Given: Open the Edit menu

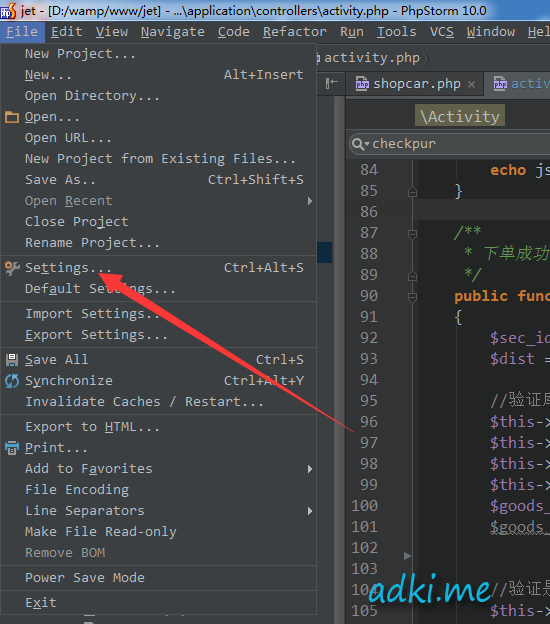Looking at the screenshot, I should (66, 32).
